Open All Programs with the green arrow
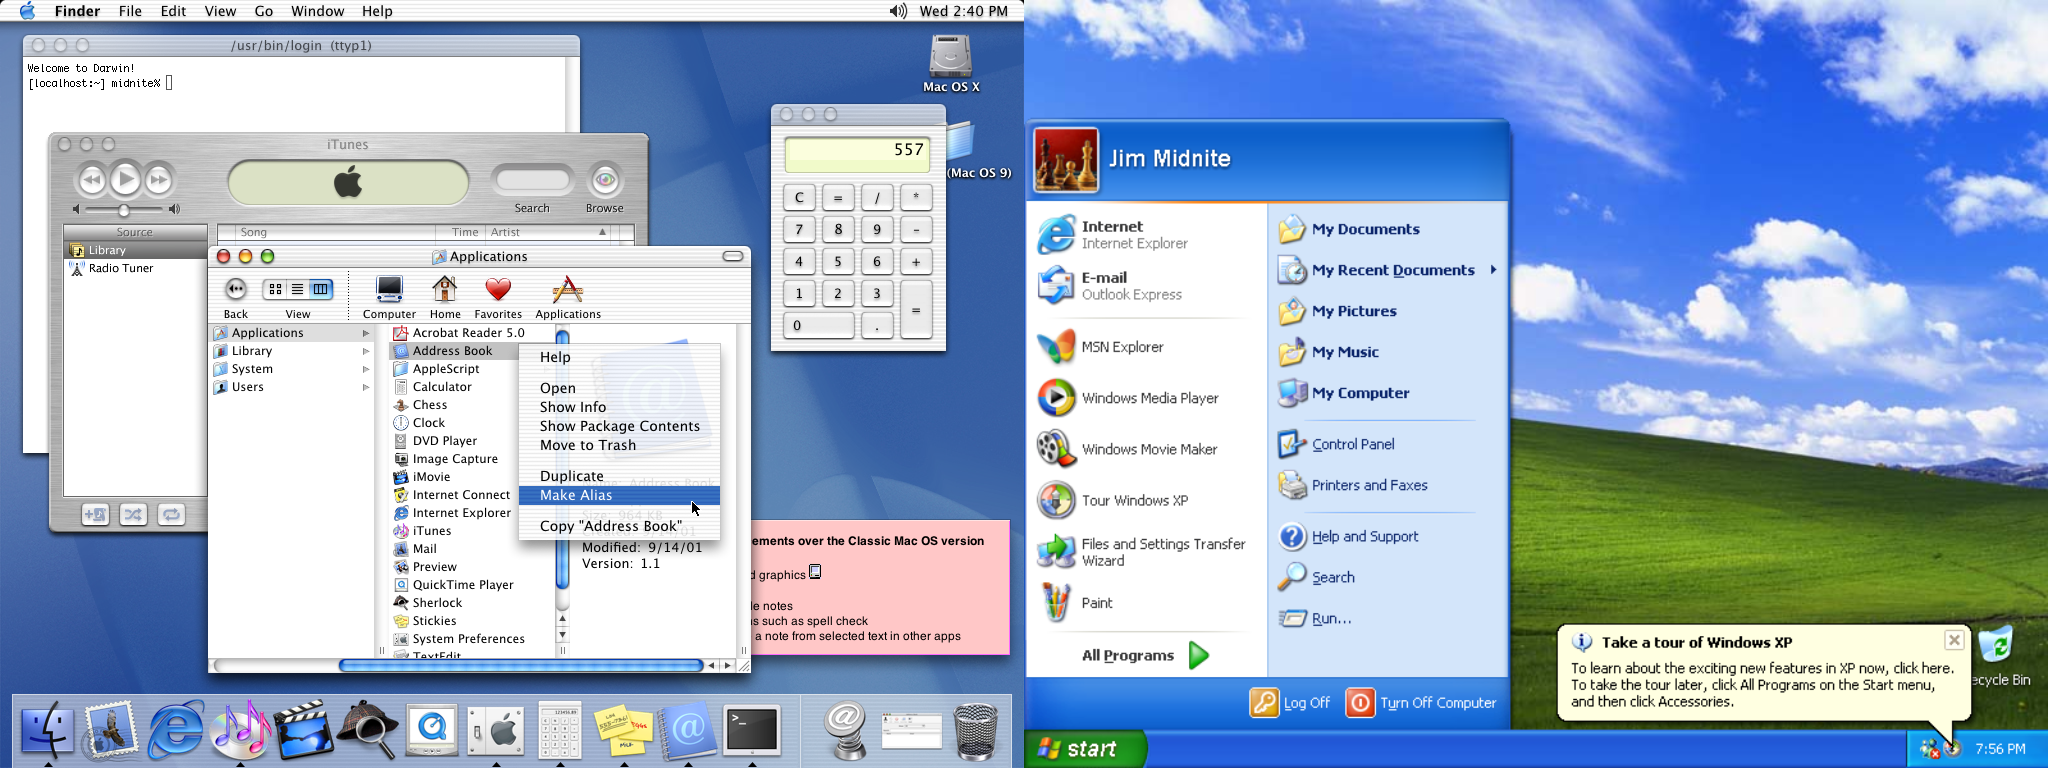The height and width of the screenshot is (768, 2048). (x=1199, y=655)
